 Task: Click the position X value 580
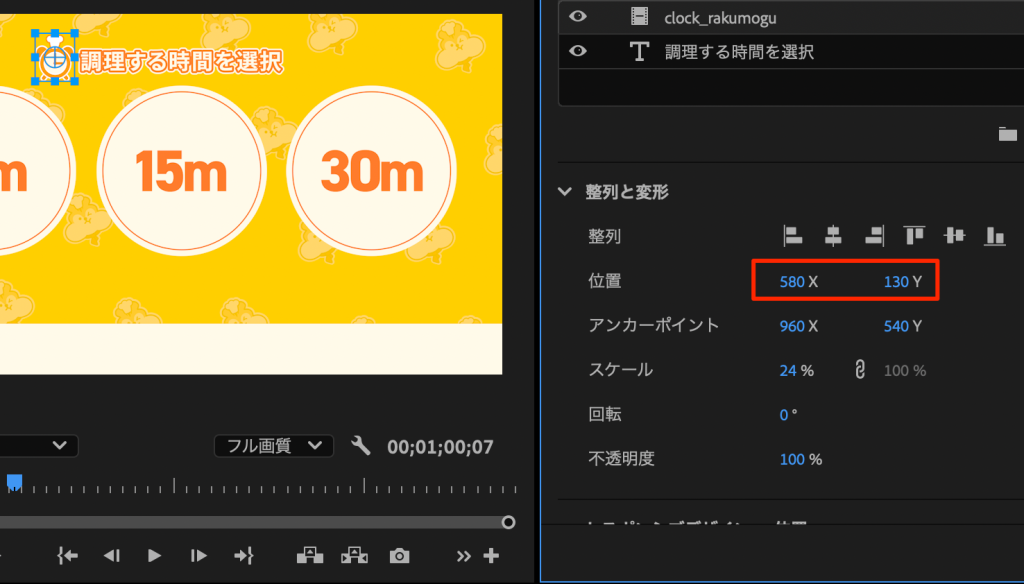791,282
